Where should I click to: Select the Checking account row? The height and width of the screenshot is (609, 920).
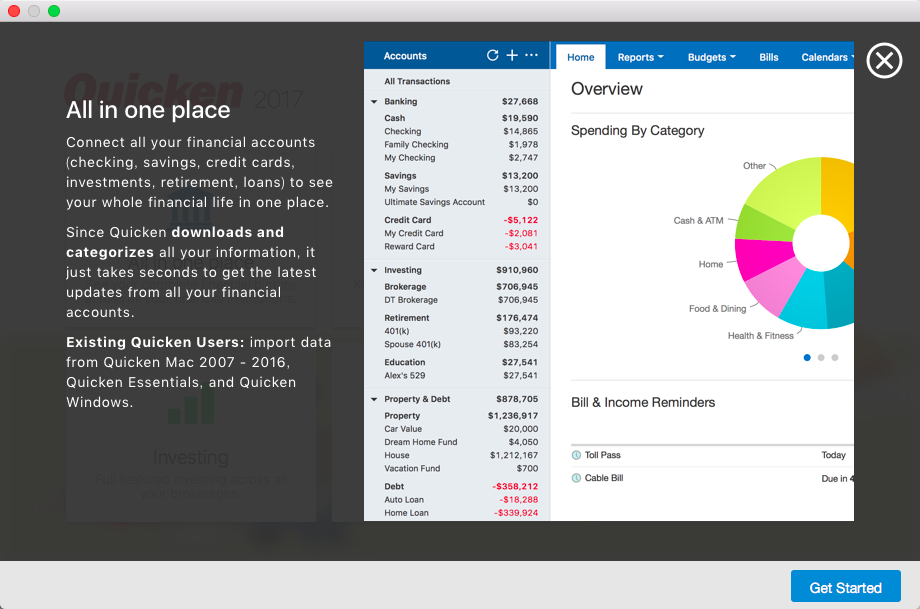click(x=456, y=131)
